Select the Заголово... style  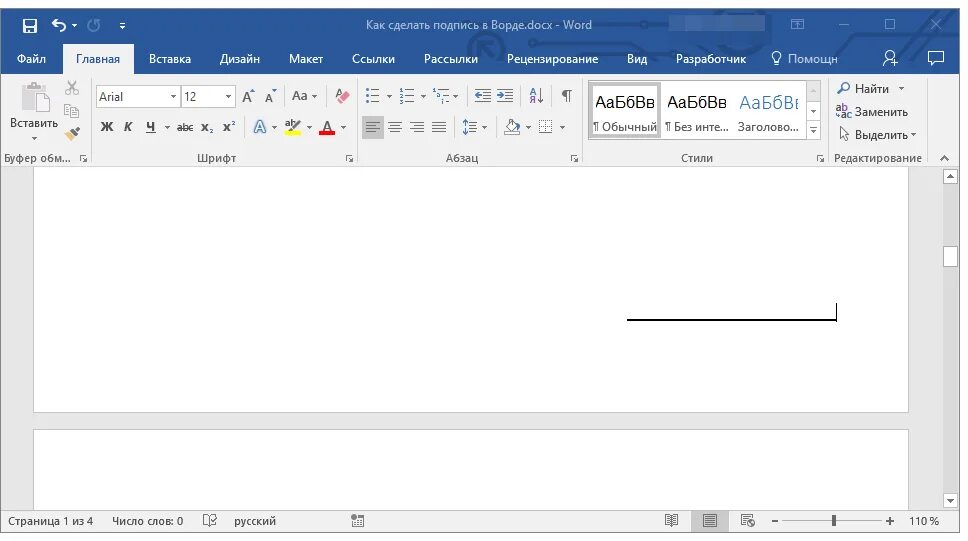click(x=769, y=111)
